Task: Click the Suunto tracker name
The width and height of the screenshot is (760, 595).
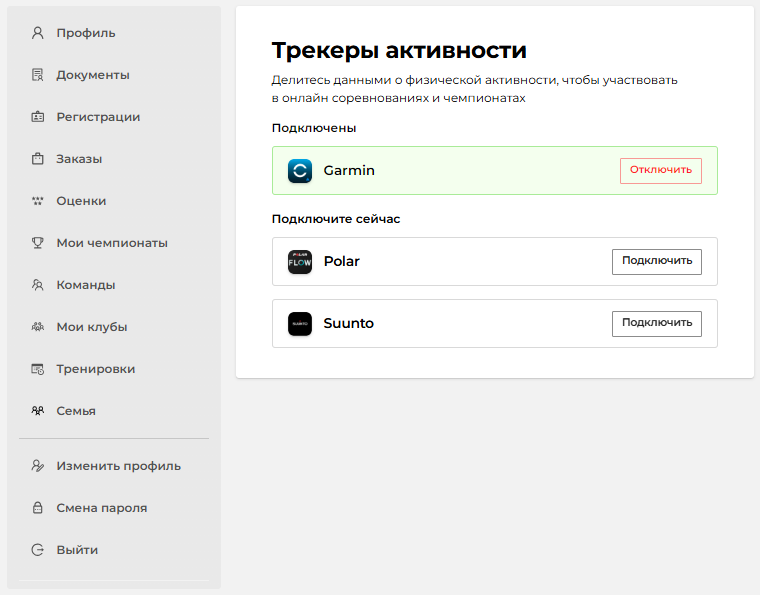Action: pos(348,324)
